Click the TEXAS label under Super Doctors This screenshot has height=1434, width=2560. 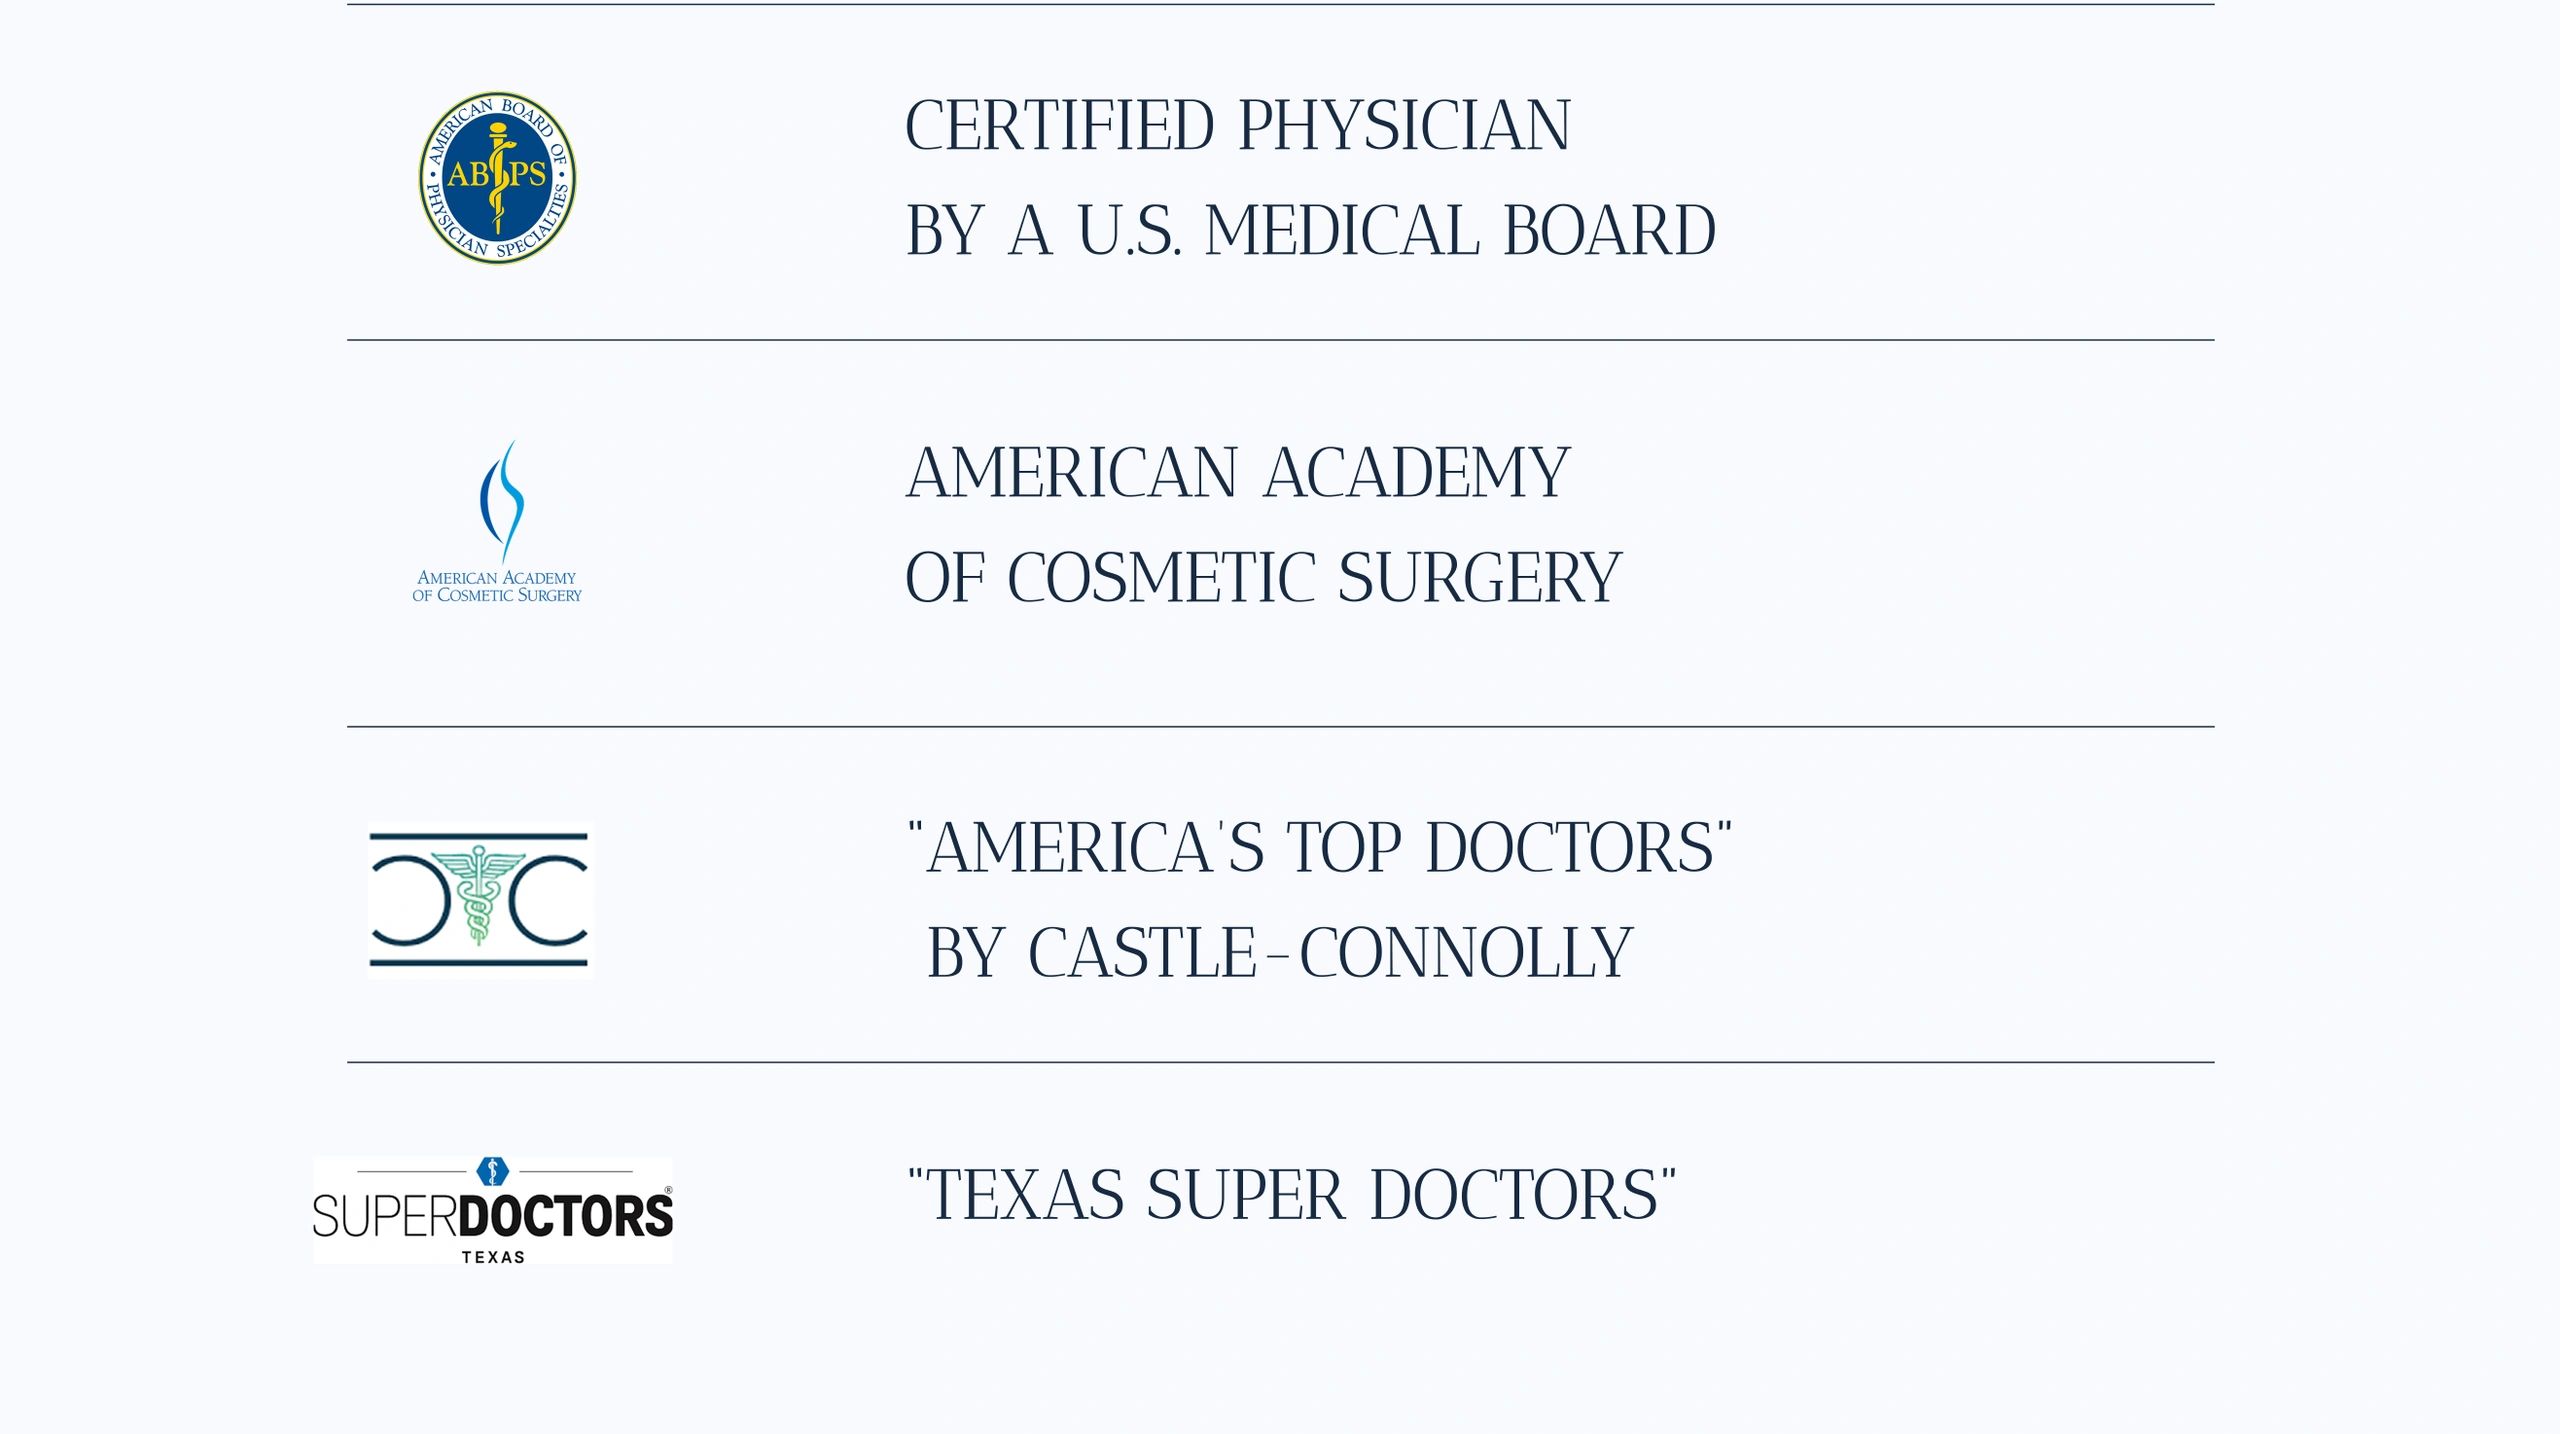(x=493, y=1257)
